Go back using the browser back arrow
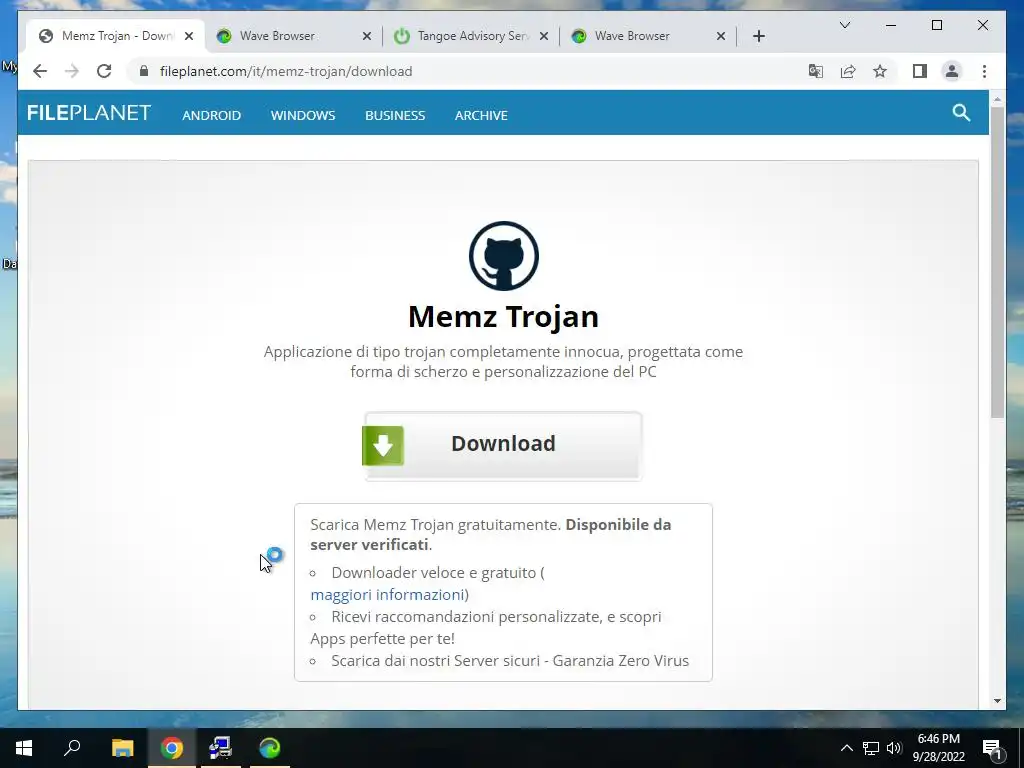 [40, 71]
